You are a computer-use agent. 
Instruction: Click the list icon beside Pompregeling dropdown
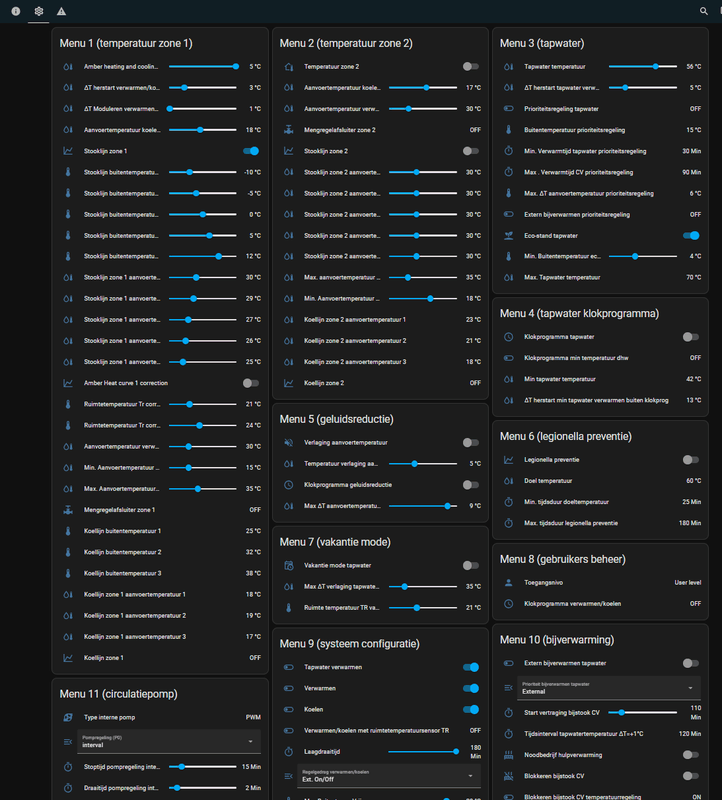coord(68,742)
